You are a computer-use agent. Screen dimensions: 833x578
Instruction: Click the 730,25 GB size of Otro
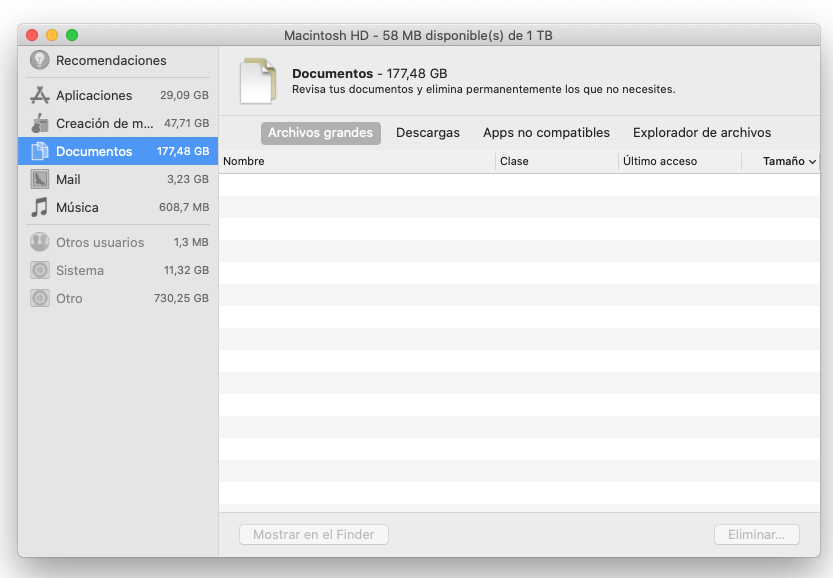(181, 299)
